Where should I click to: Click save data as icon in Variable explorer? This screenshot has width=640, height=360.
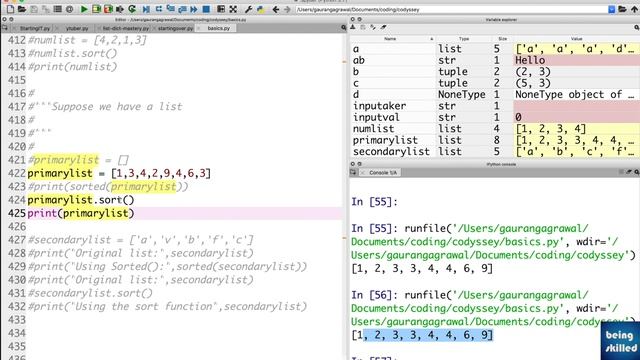click(x=373, y=27)
